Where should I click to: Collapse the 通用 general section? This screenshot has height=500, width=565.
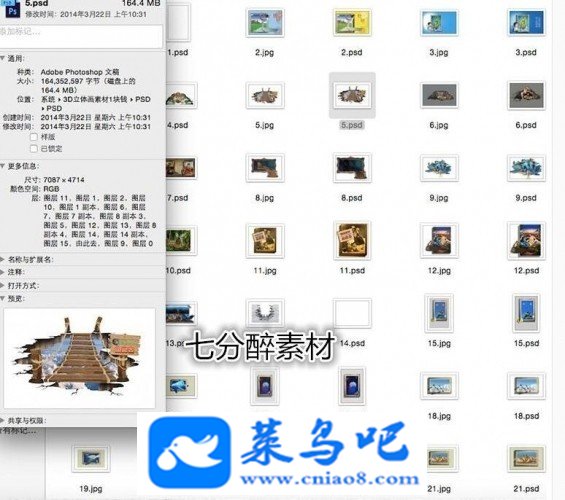(3, 58)
